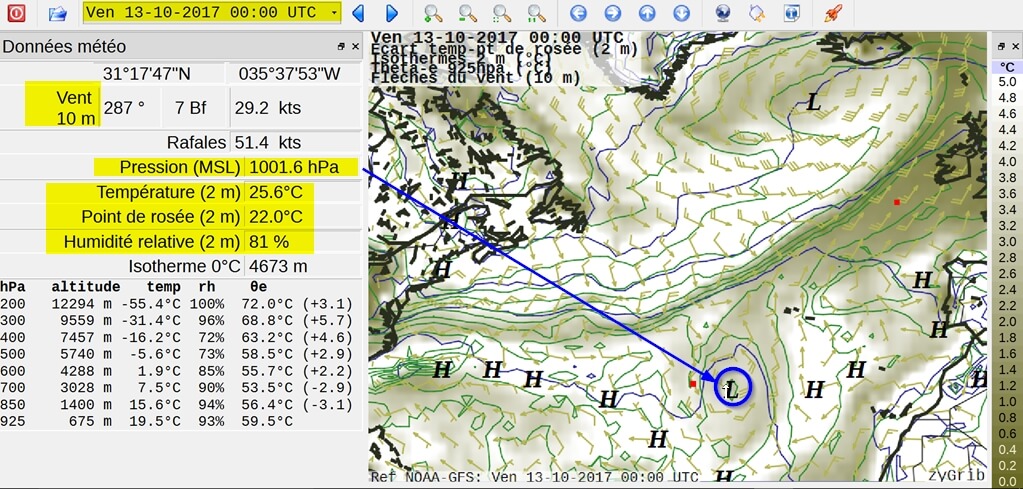This screenshot has width=1023, height=489.
Task: Click the 500 hPa altitude row
Action: 176,355
